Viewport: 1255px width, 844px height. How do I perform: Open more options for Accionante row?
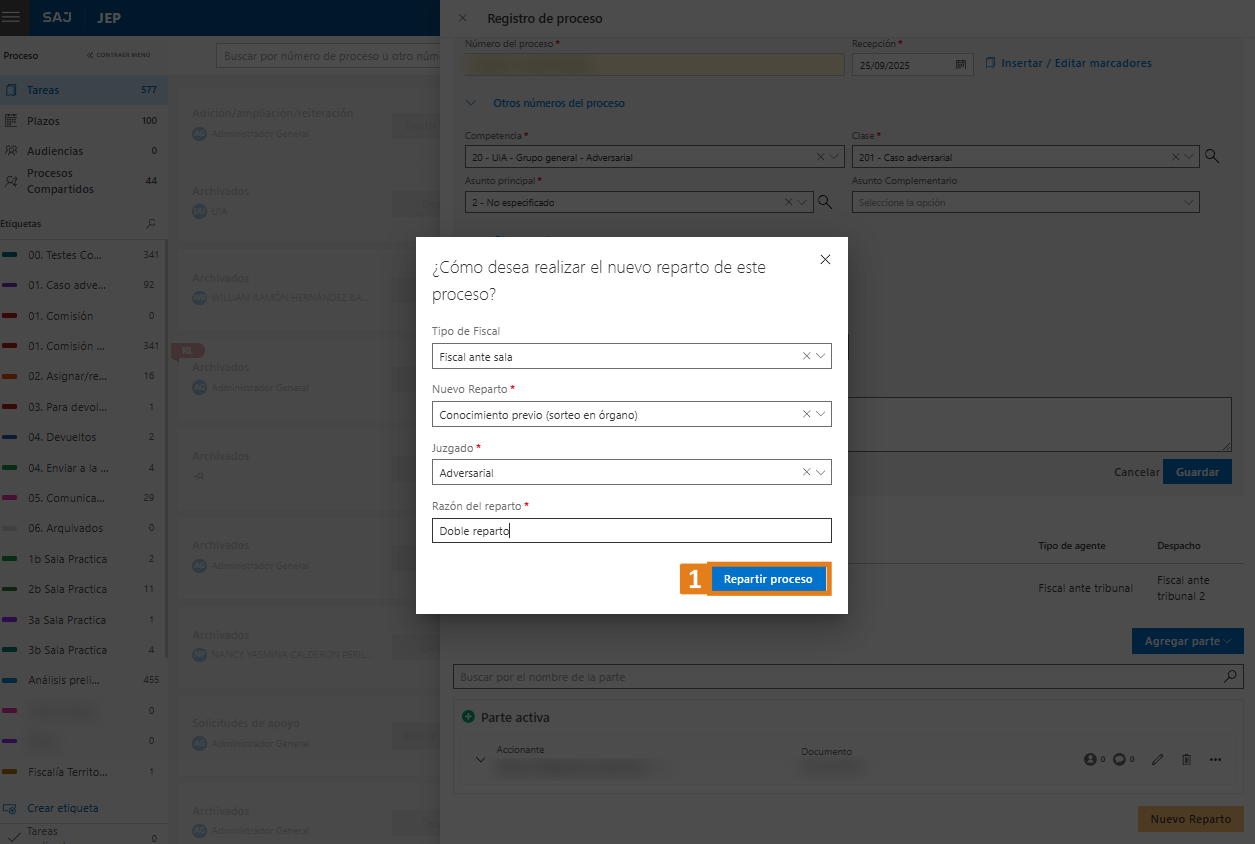[x=1215, y=759]
